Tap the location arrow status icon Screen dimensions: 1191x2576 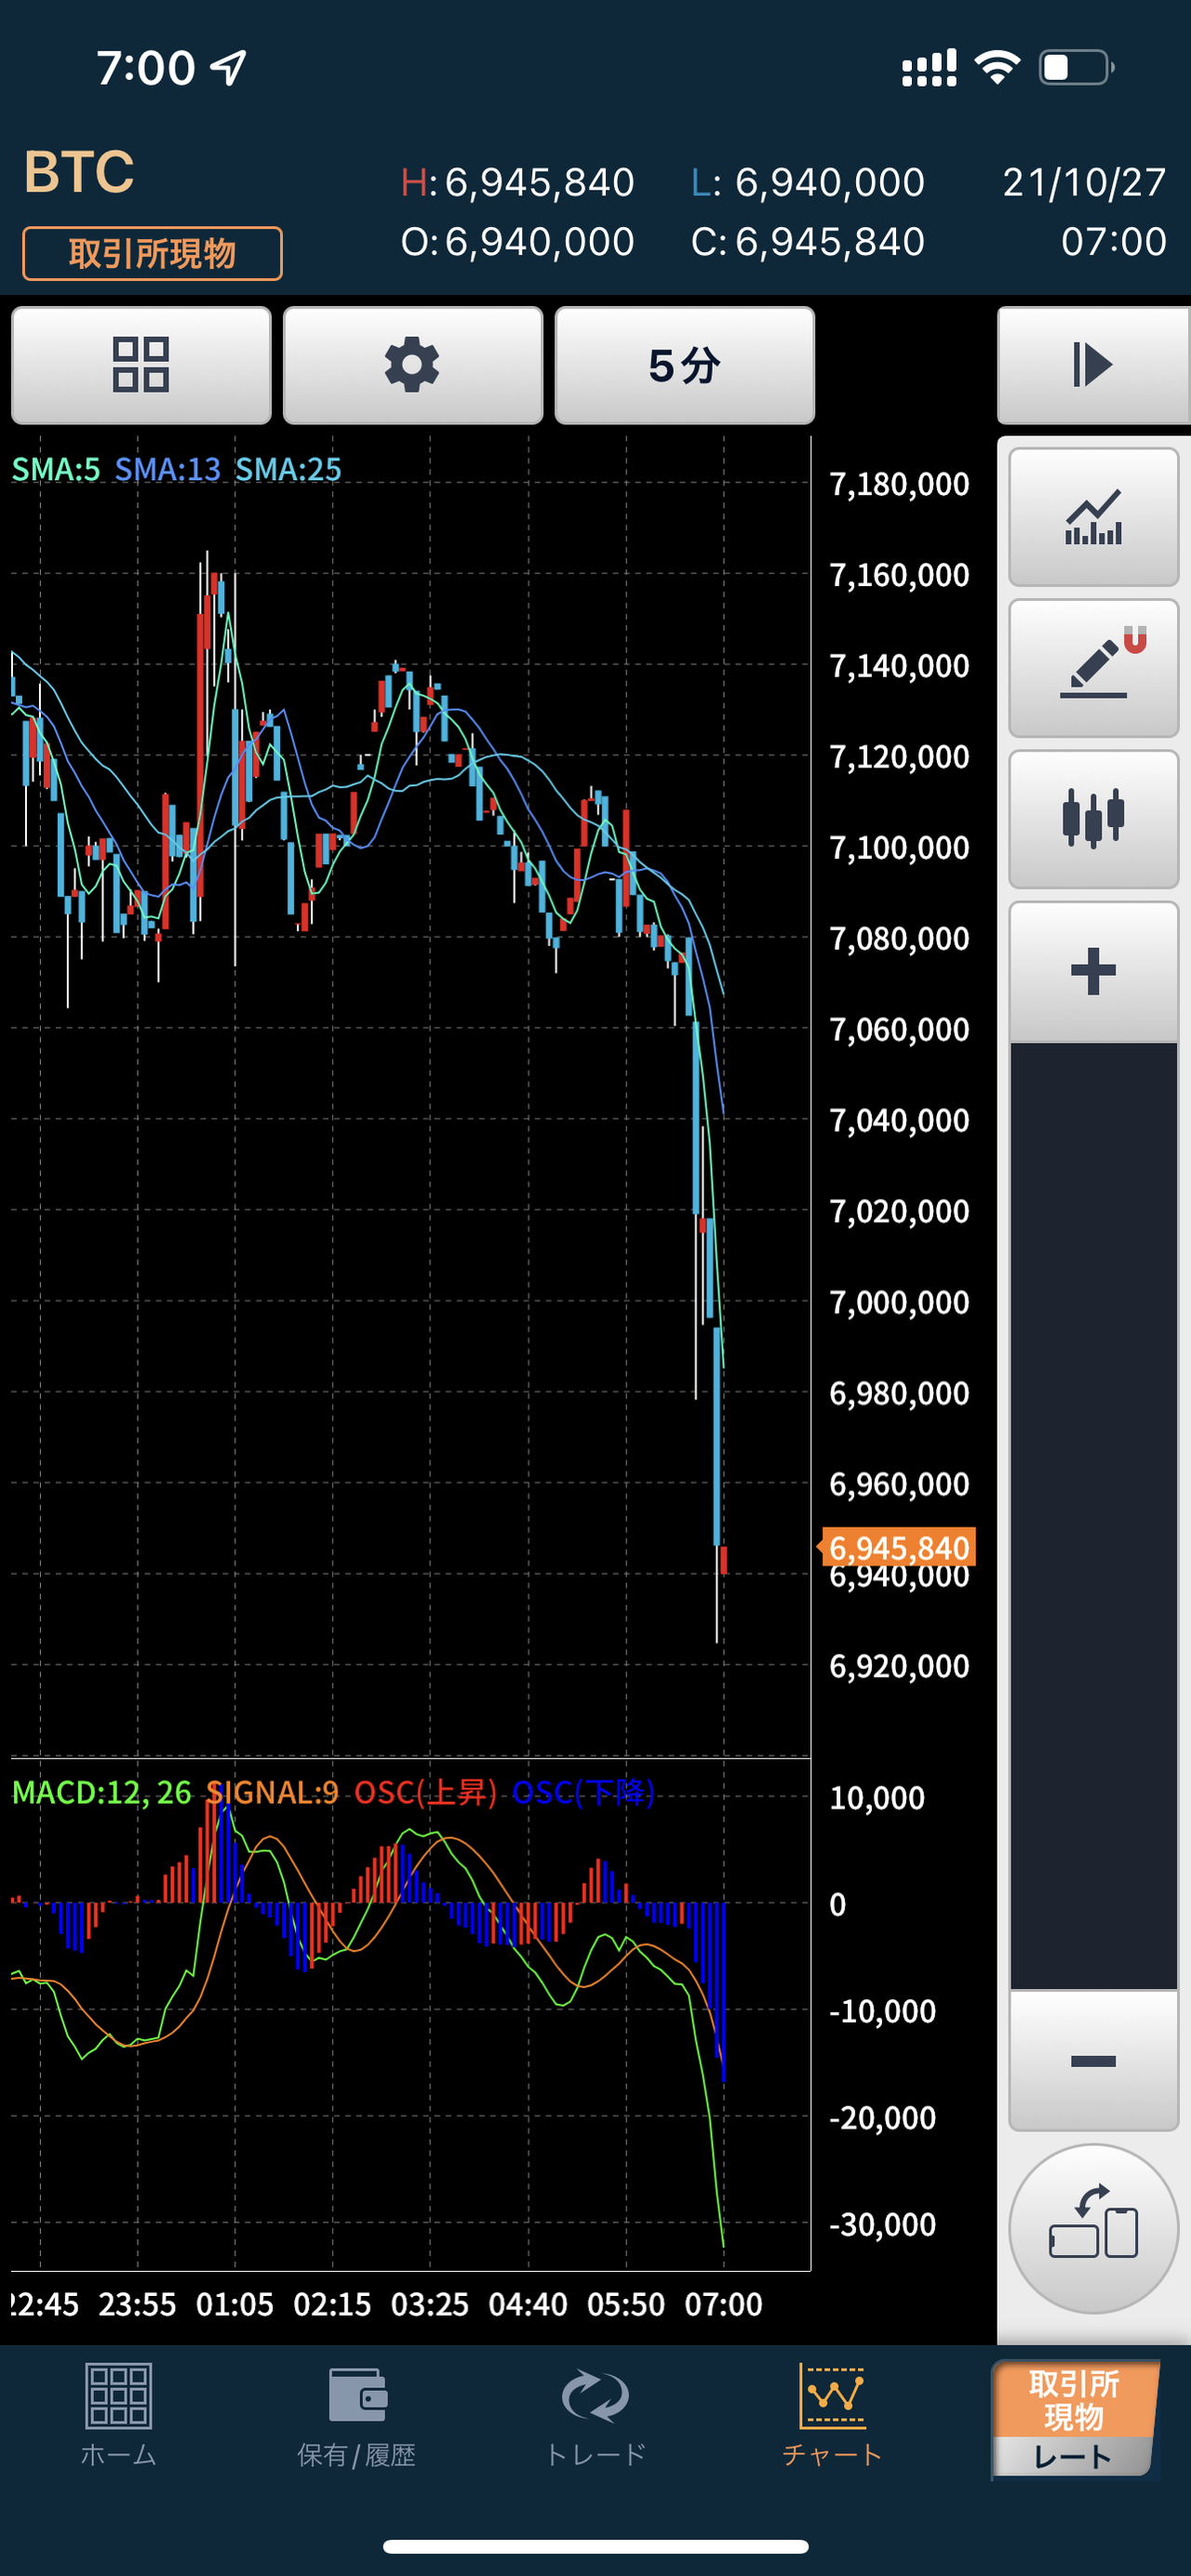pyautogui.click(x=228, y=67)
